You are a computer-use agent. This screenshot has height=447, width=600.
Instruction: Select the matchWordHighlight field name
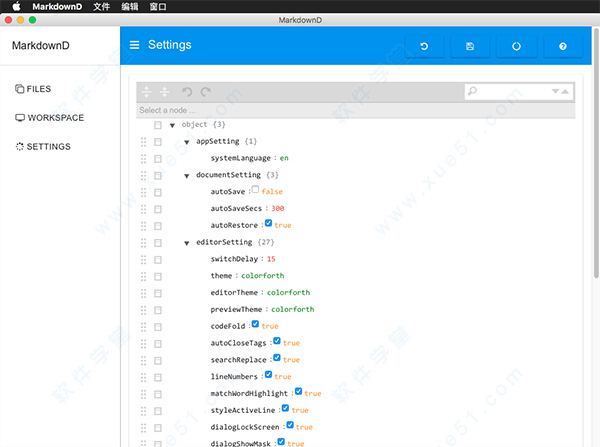(249, 394)
